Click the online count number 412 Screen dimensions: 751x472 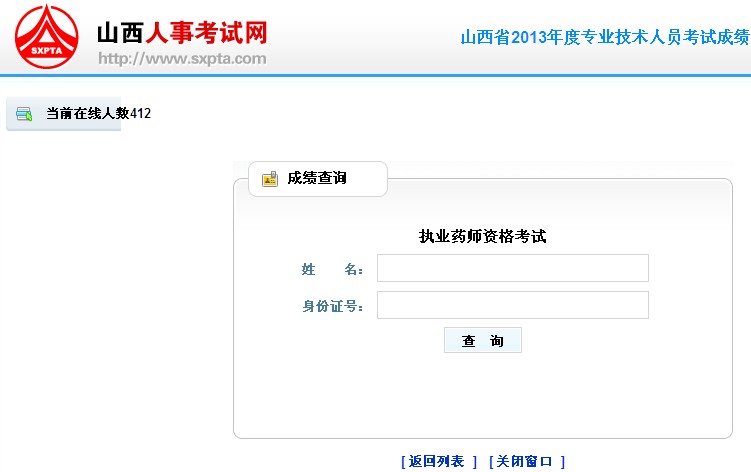(141, 114)
